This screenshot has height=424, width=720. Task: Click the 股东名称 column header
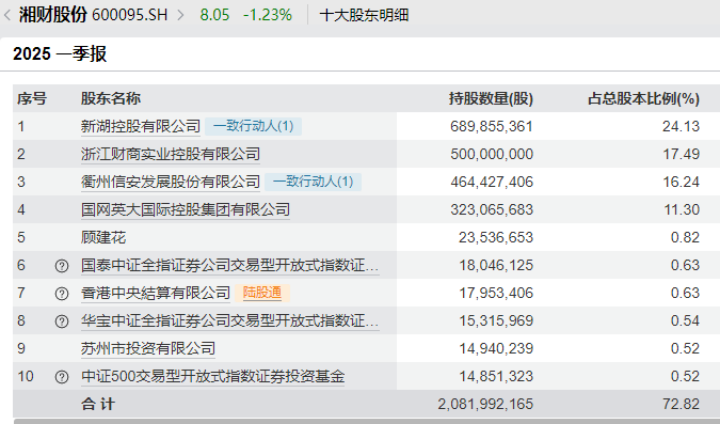tap(111, 99)
